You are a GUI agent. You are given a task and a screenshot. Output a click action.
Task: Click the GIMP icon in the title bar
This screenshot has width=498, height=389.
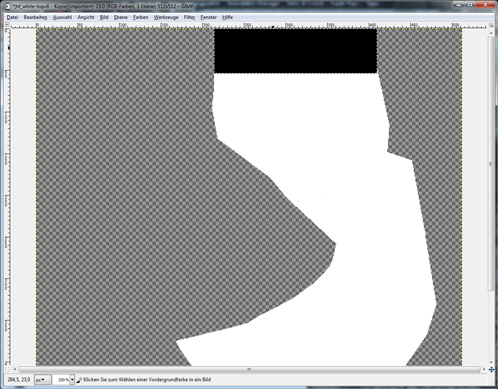(7, 6)
